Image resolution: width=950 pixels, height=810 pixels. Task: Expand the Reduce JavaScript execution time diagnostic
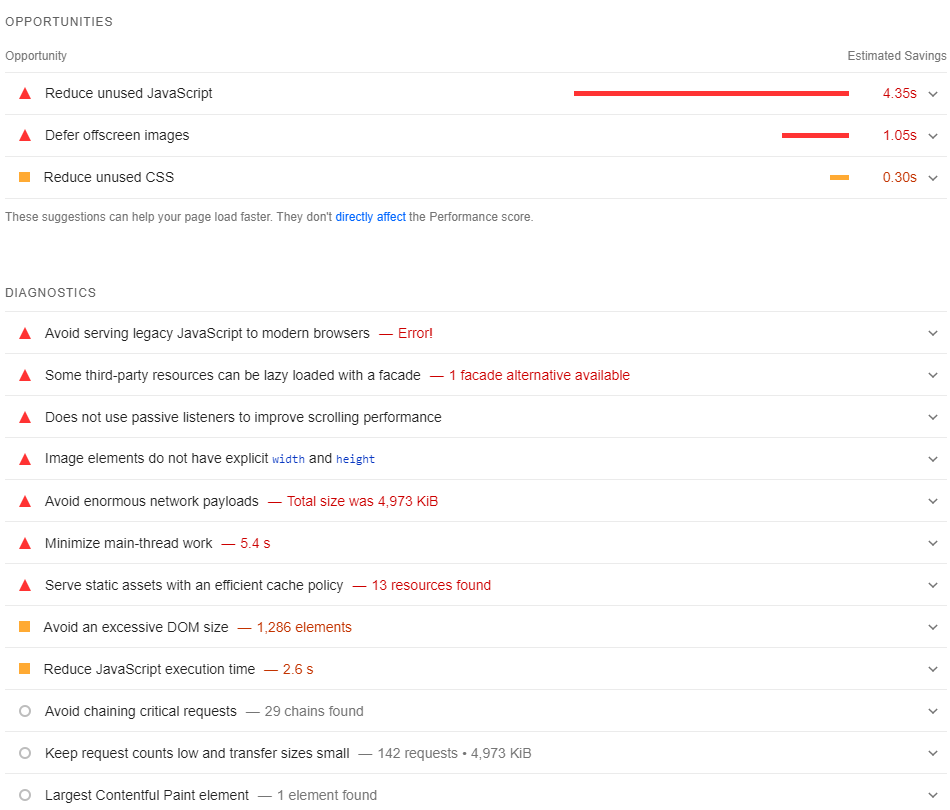(x=934, y=668)
